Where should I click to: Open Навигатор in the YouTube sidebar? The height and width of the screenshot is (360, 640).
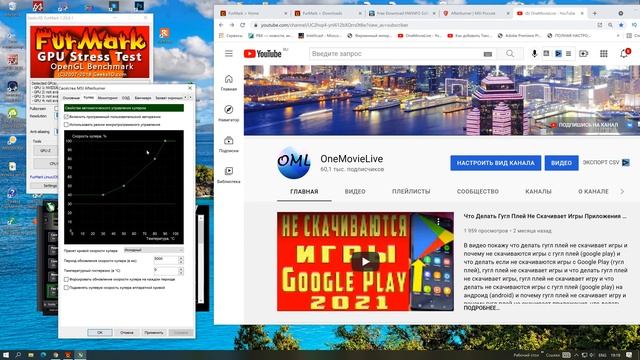[x=229, y=113]
